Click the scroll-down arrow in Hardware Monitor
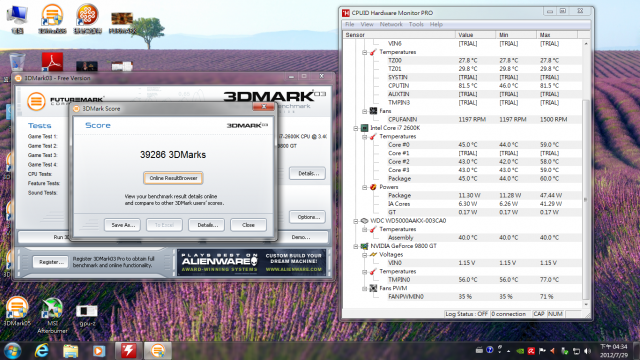Viewport: 640px width, 360px height. [x=586, y=305]
